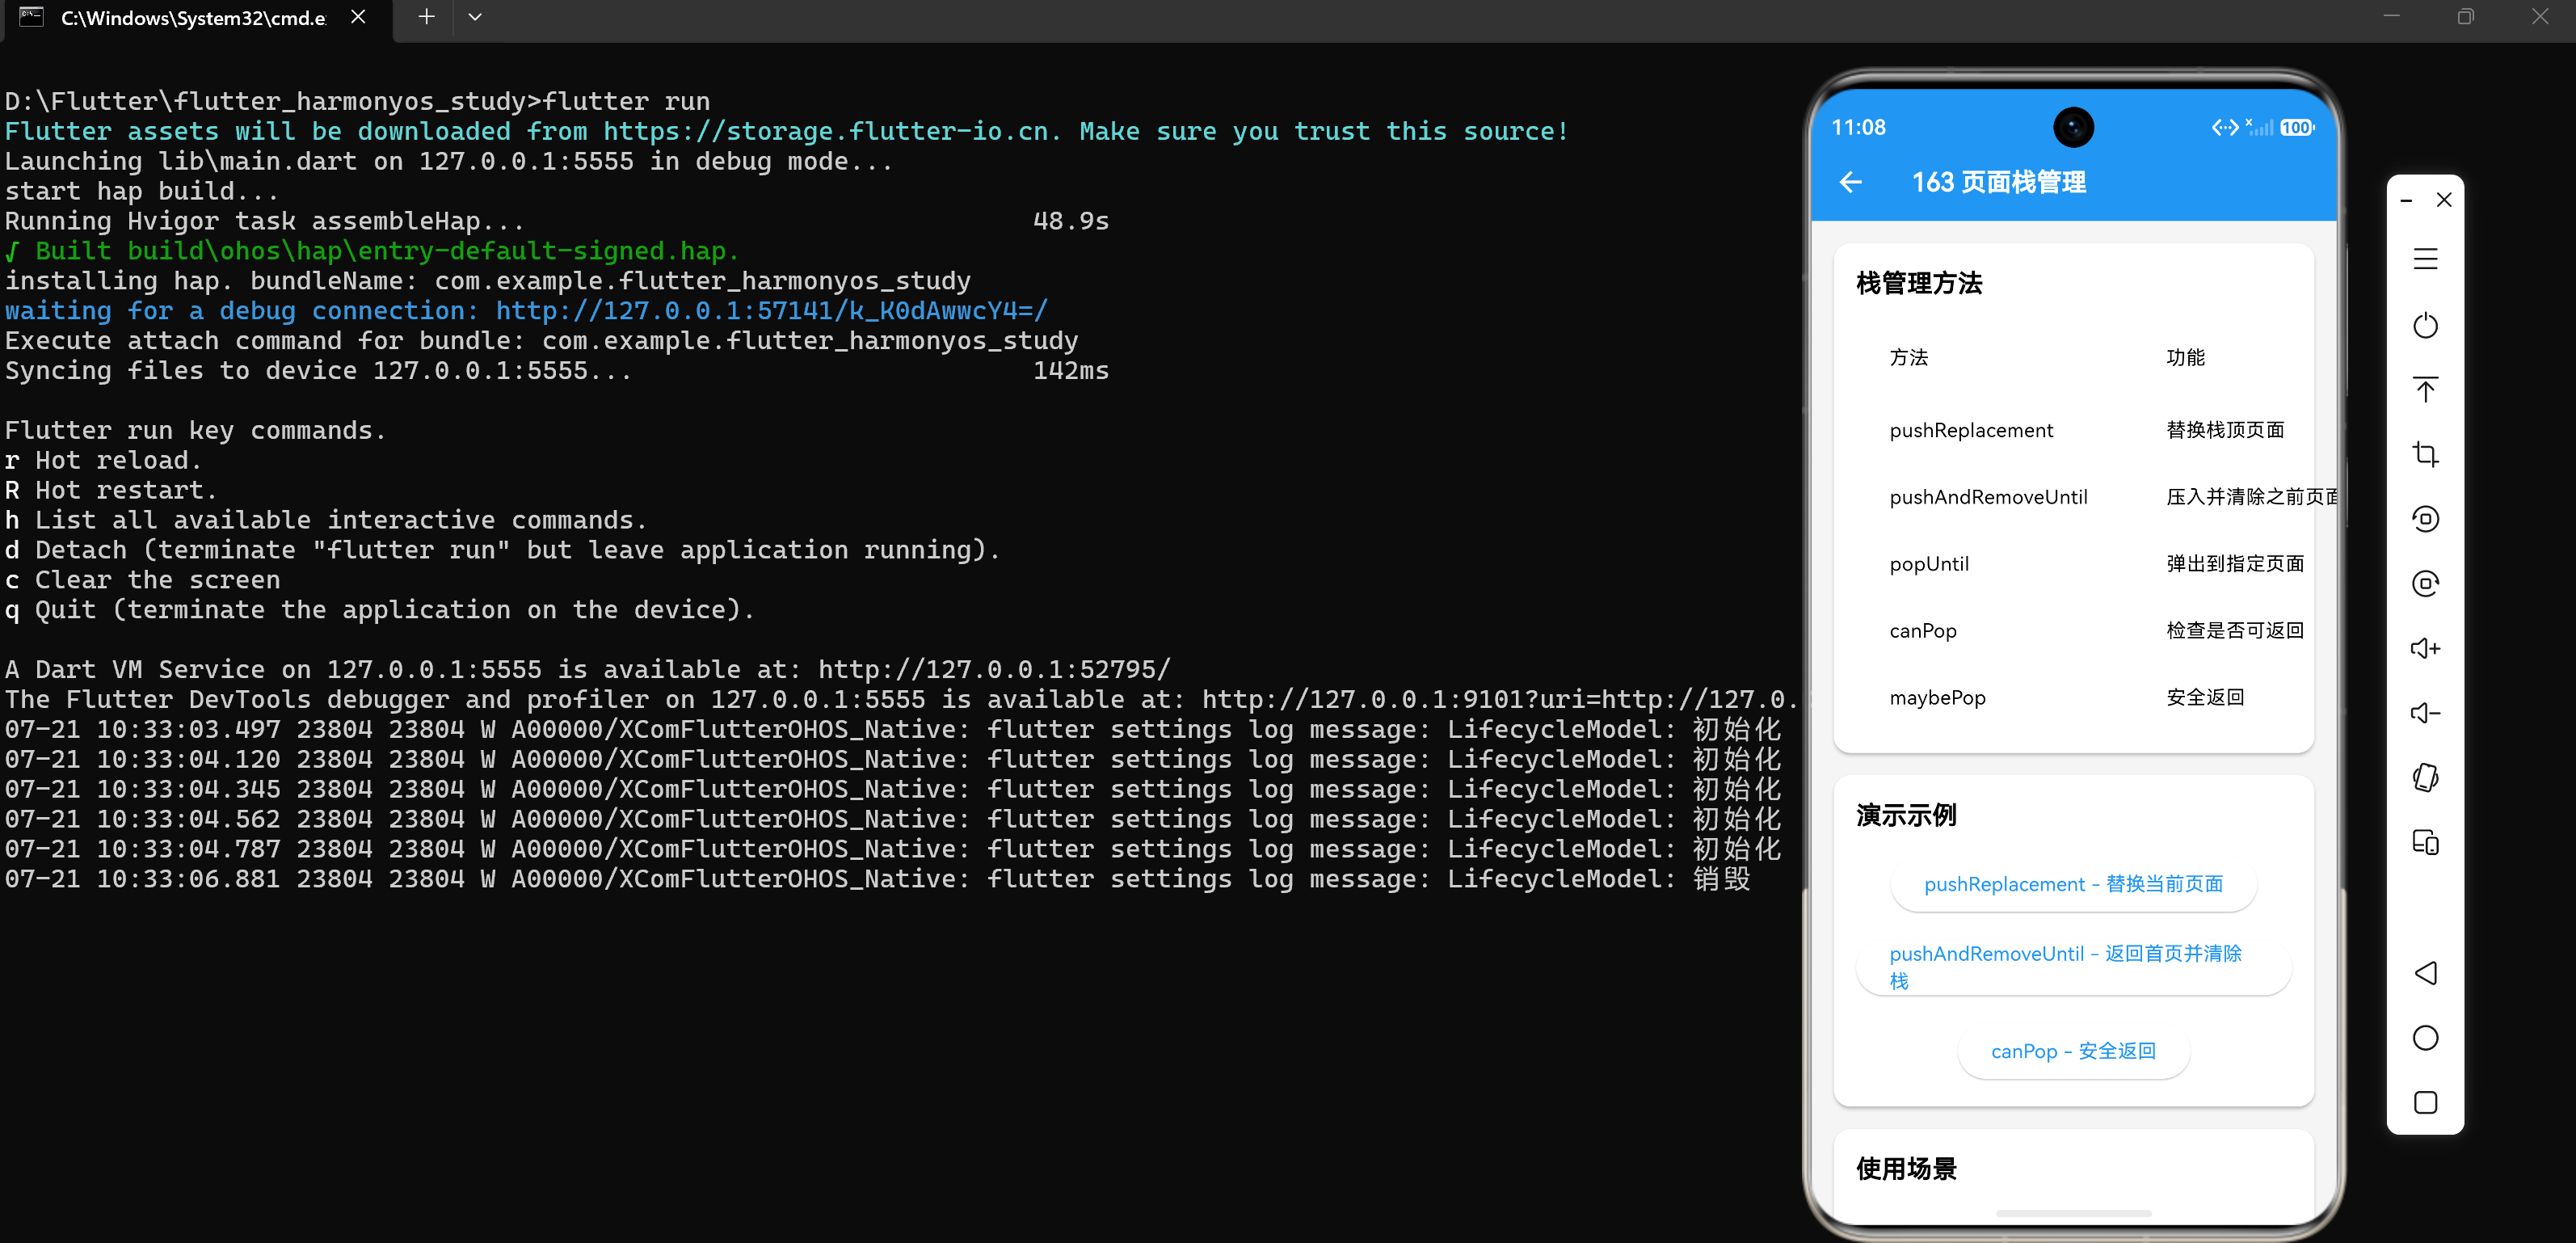Click the 'Running Hvigor task assembleHap' line
Screen dimensions: 2576x1243
point(557,221)
